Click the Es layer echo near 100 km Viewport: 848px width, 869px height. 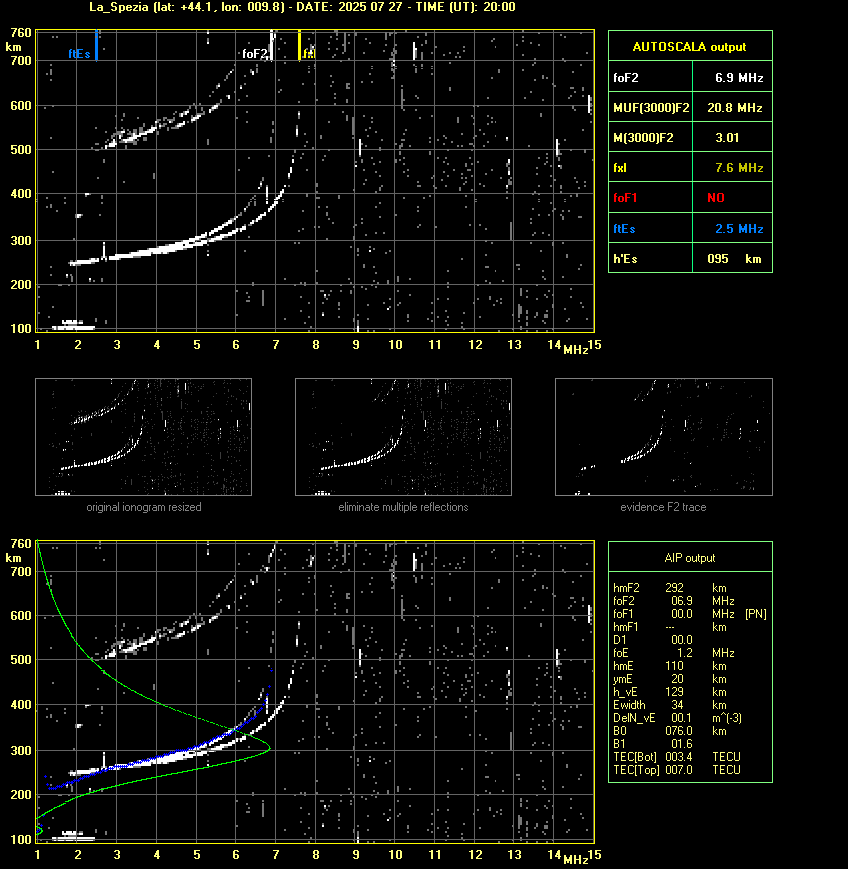coord(74,325)
